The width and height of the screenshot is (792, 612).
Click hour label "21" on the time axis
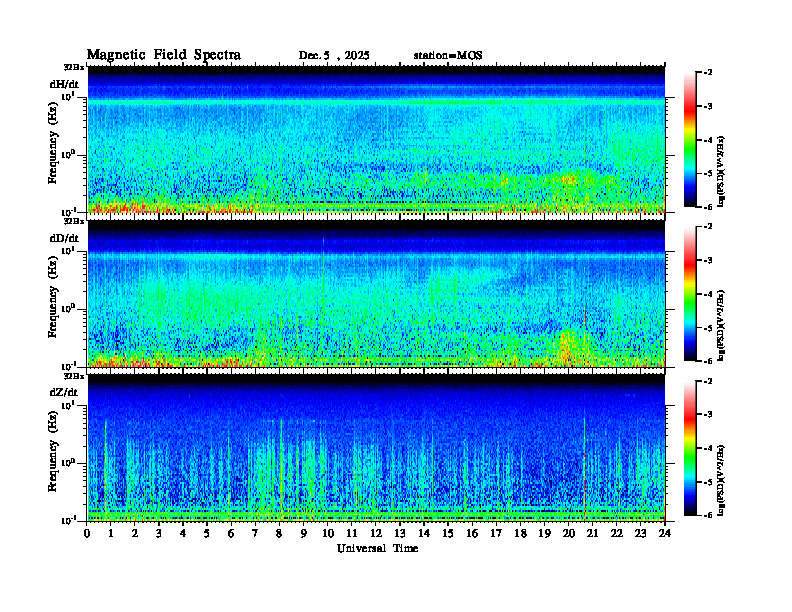pyautogui.click(x=592, y=533)
